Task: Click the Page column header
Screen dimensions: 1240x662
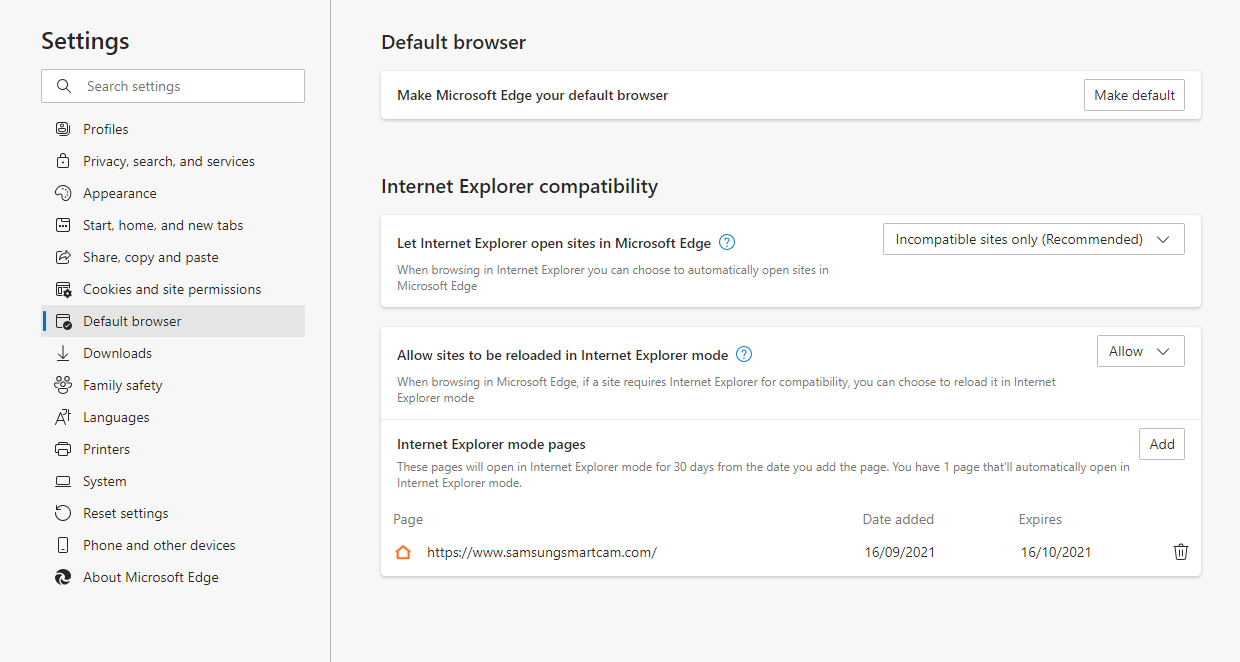Action: 408,519
